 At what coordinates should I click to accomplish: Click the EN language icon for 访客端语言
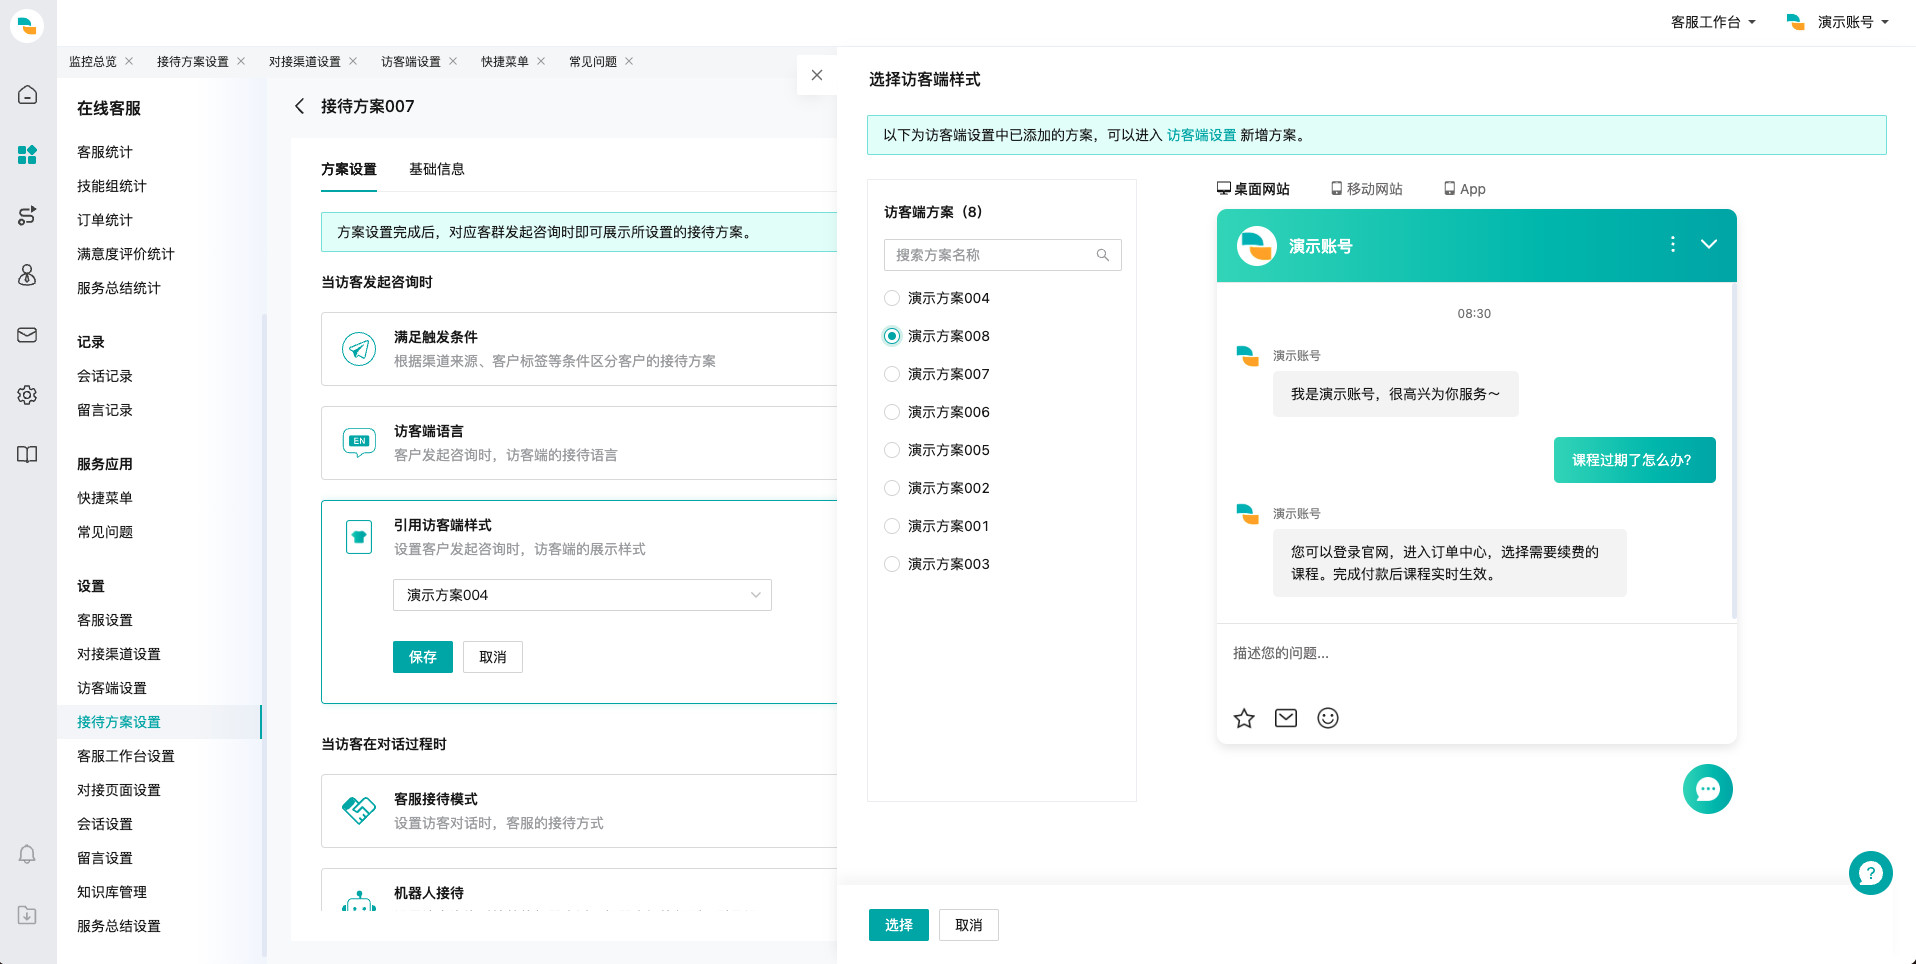tap(359, 443)
